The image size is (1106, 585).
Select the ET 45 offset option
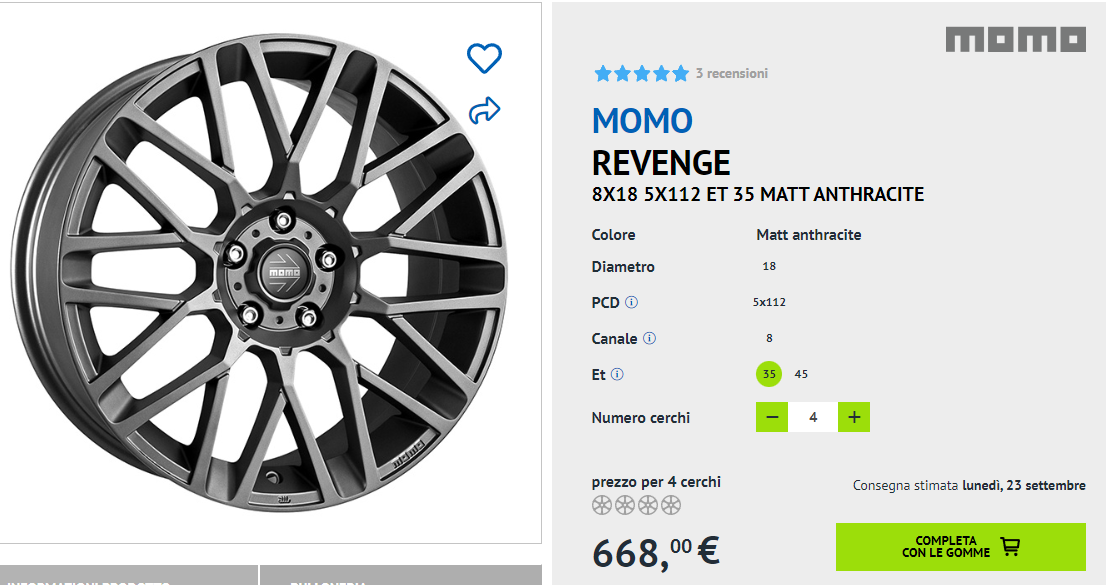pyautogui.click(x=801, y=374)
